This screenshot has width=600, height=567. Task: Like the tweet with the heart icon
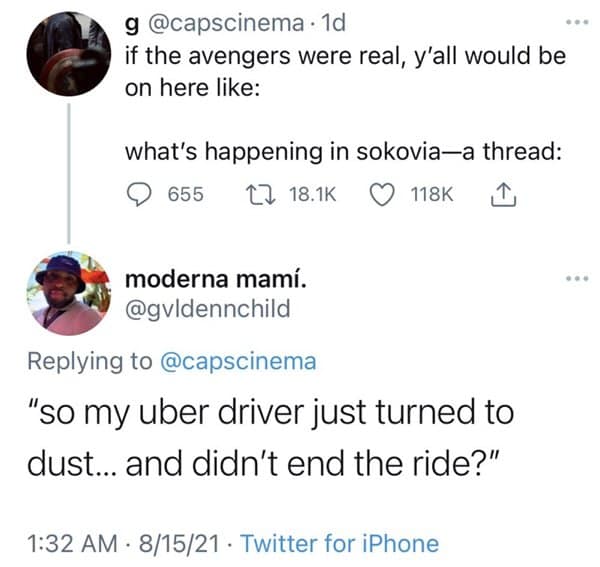click(x=384, y=195)
